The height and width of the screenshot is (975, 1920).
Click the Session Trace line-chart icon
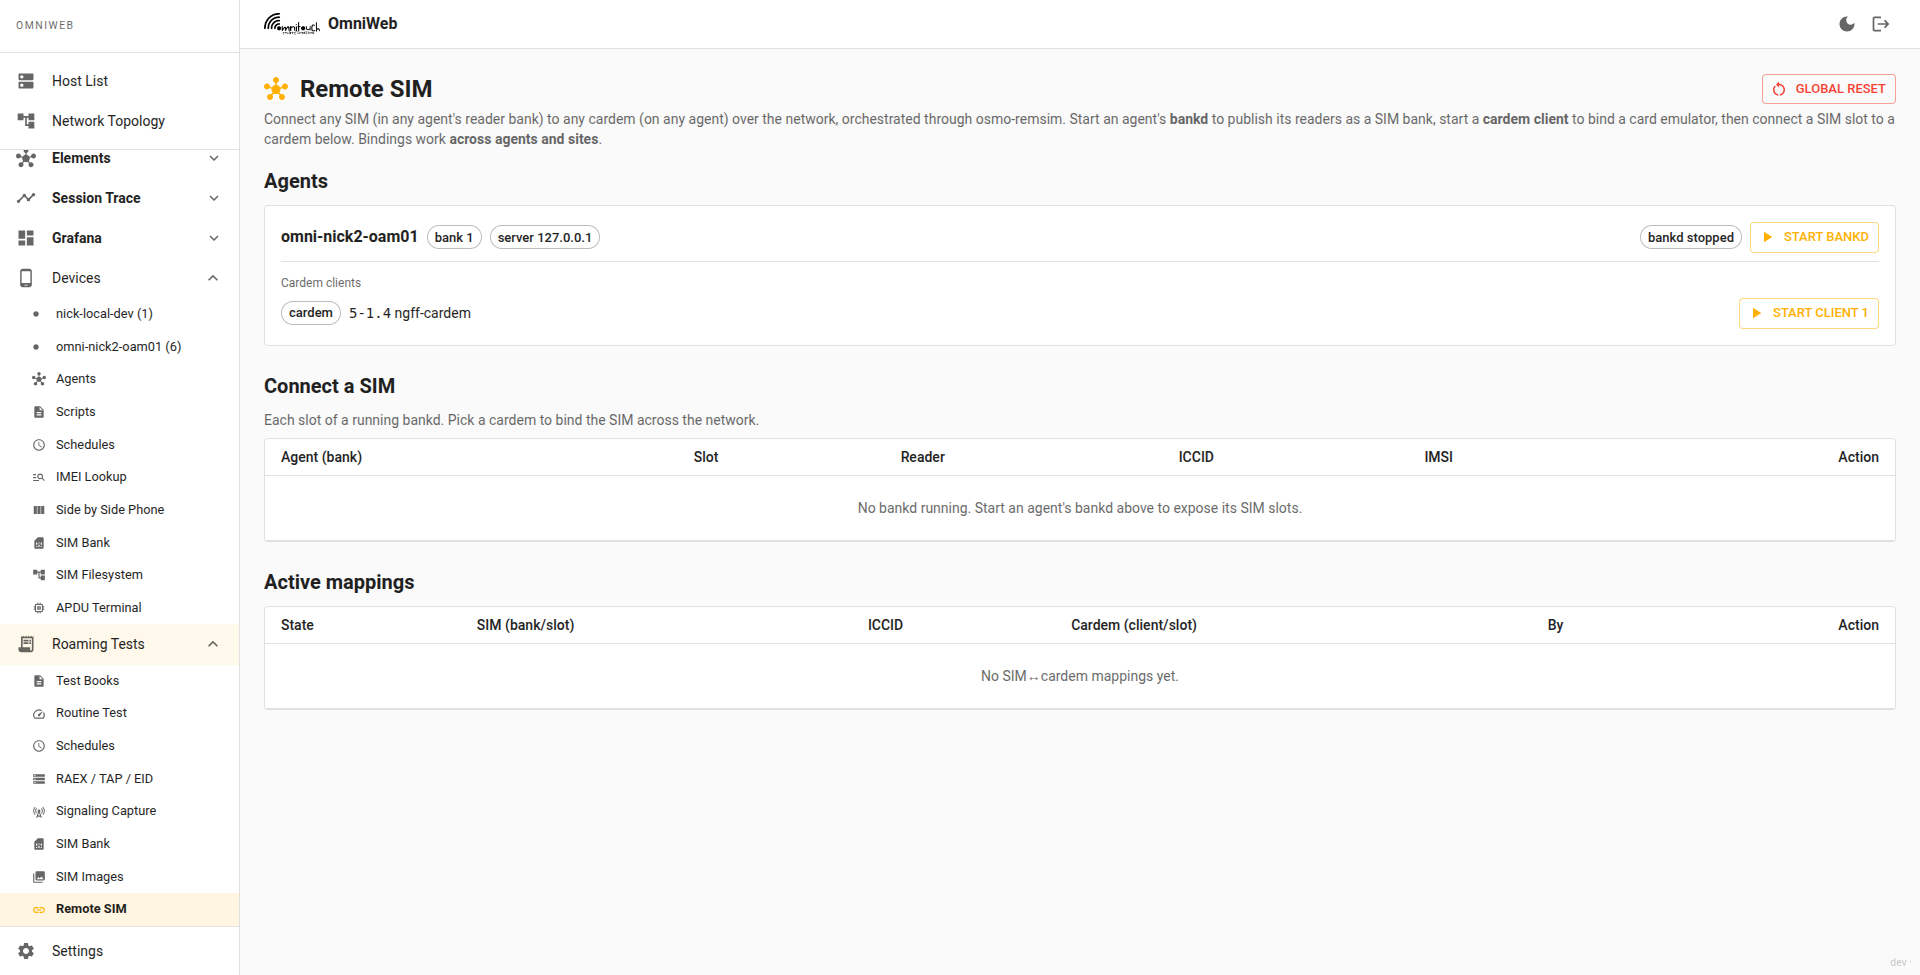26,198
